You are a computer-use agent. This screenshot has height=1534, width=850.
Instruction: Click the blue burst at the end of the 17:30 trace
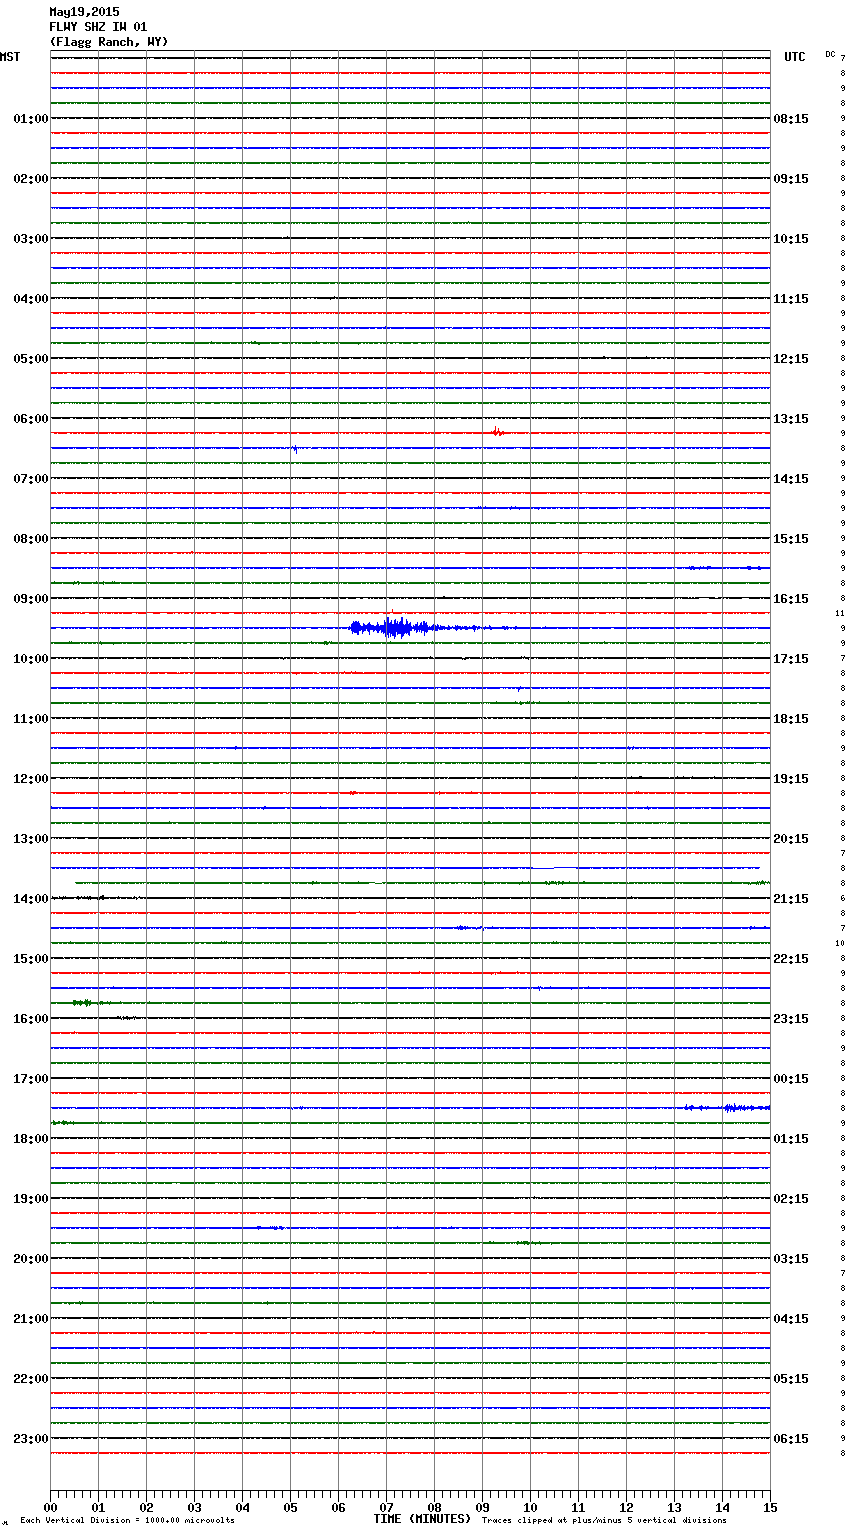727,1107
